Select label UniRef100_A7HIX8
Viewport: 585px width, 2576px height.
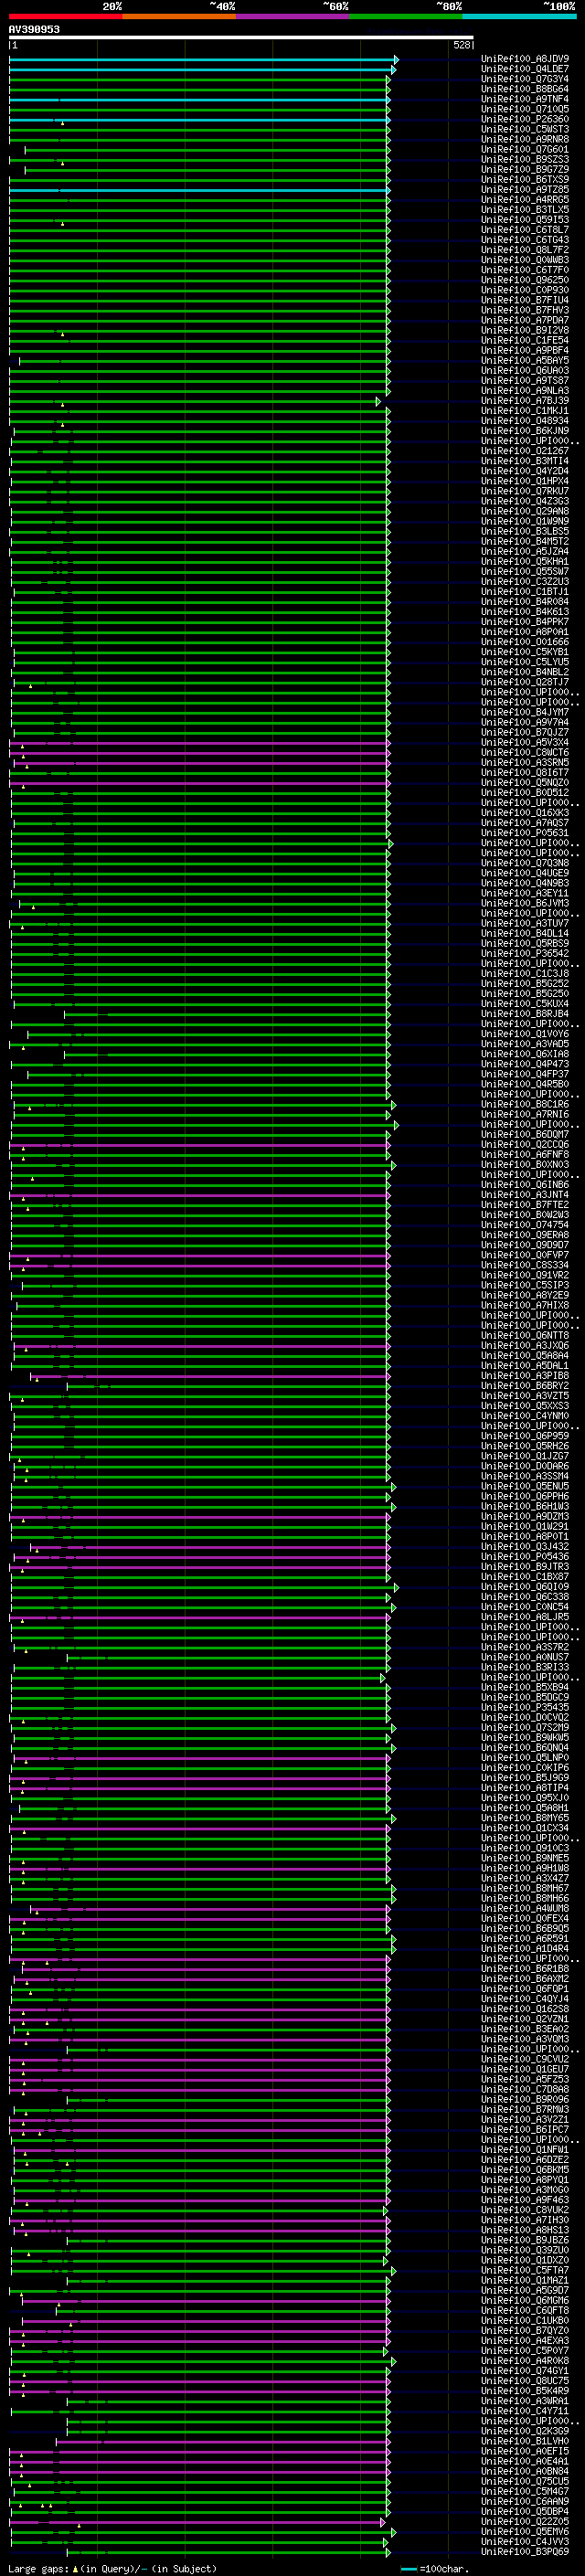(x=525, y=1306)
